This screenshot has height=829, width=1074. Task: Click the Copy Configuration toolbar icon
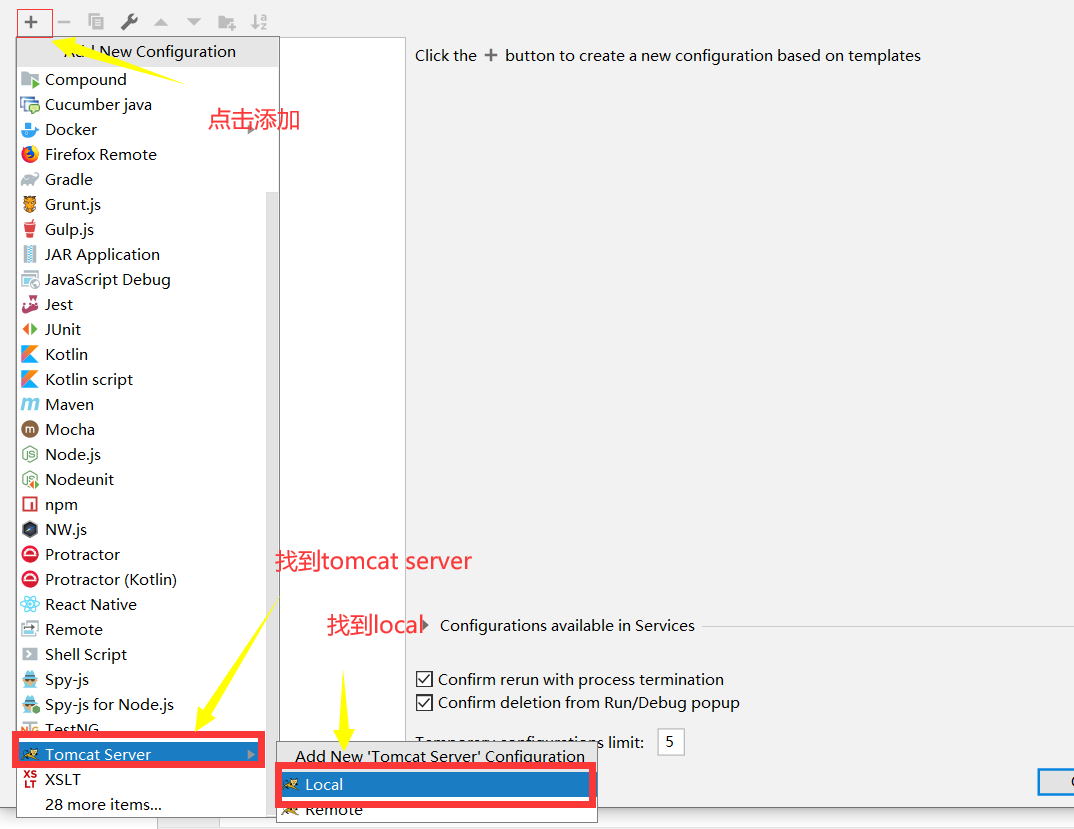click(96, 22)
